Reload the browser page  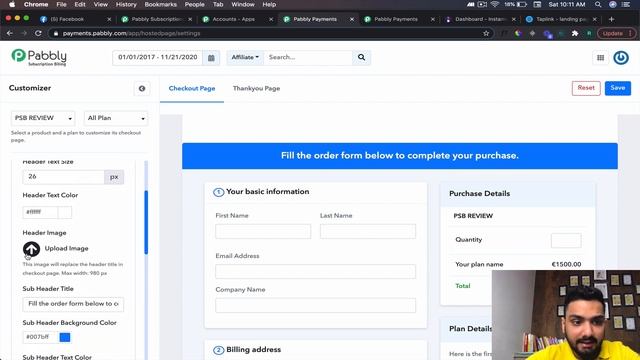[38, 33]
